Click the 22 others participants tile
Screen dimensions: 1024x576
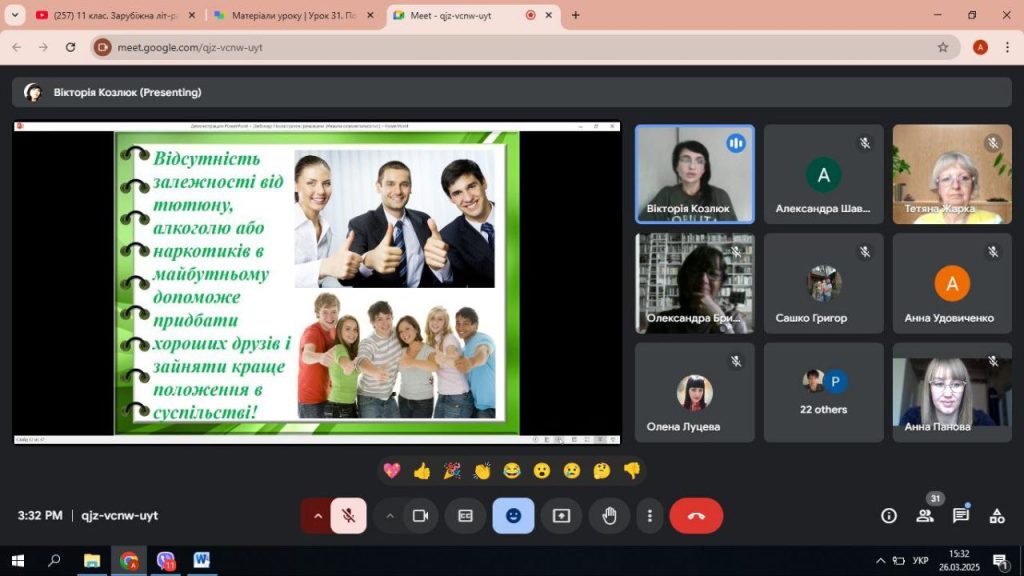pyautogui.click(x=823, y=392)
